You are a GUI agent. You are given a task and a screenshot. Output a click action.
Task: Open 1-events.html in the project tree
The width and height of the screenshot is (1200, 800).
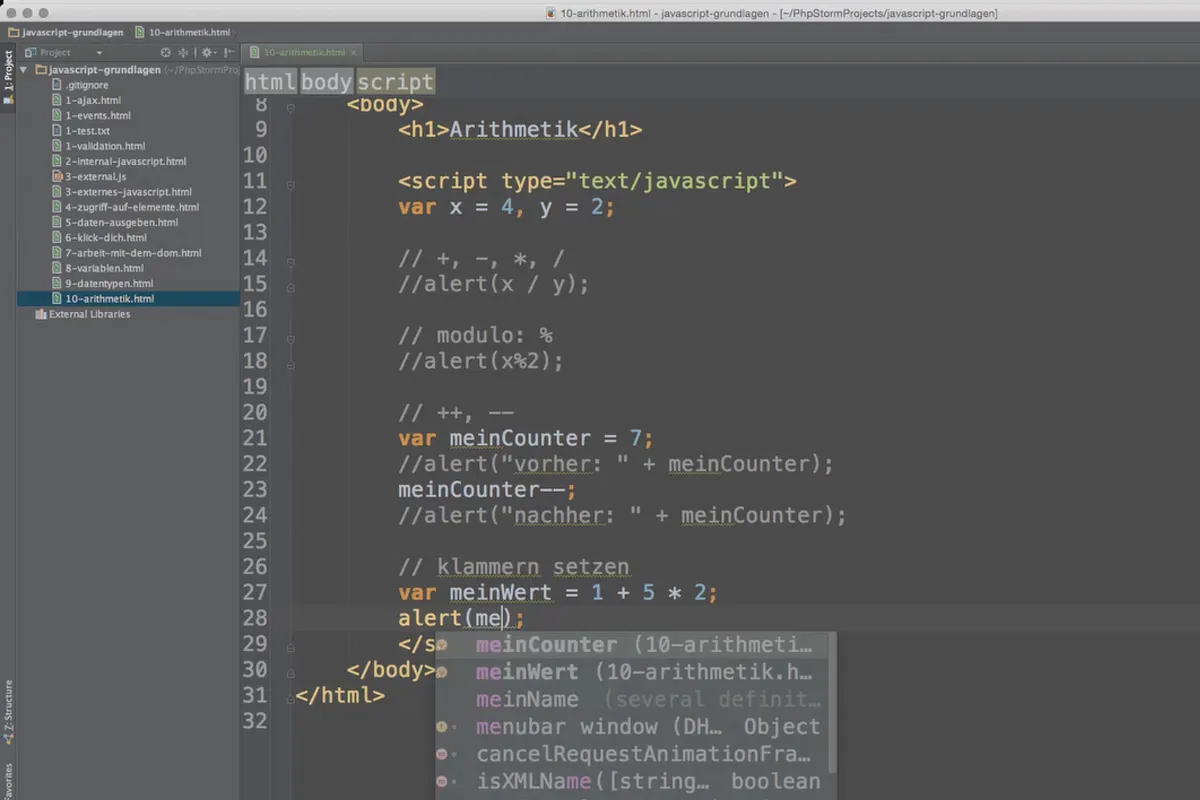(98, 116)
